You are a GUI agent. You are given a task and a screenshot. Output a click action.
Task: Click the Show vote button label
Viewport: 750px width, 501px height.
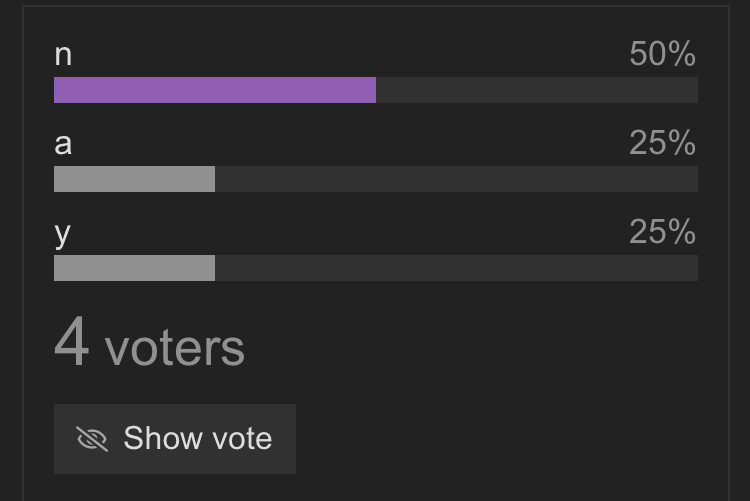point(198,438)
